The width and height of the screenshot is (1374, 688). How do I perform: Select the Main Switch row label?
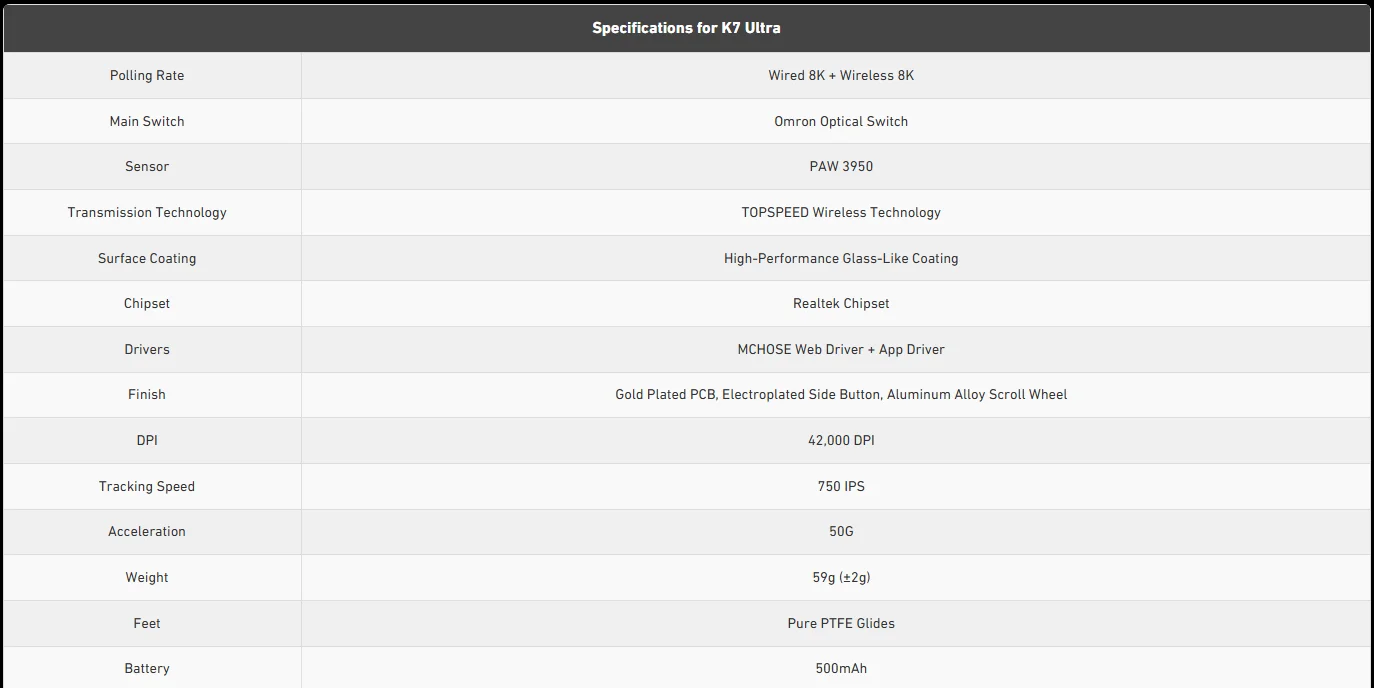(147, 121)
